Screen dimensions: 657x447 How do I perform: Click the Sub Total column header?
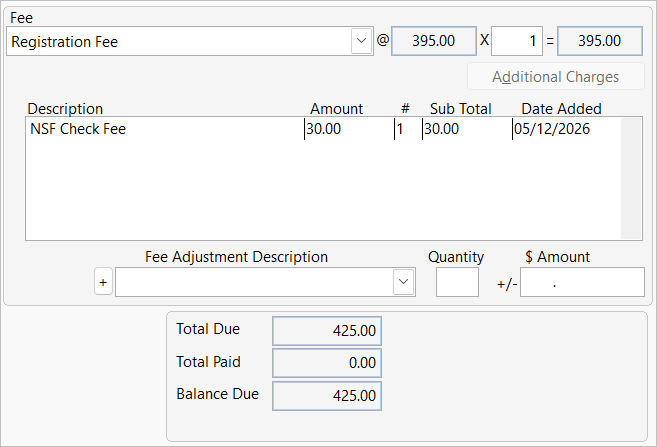460,109
